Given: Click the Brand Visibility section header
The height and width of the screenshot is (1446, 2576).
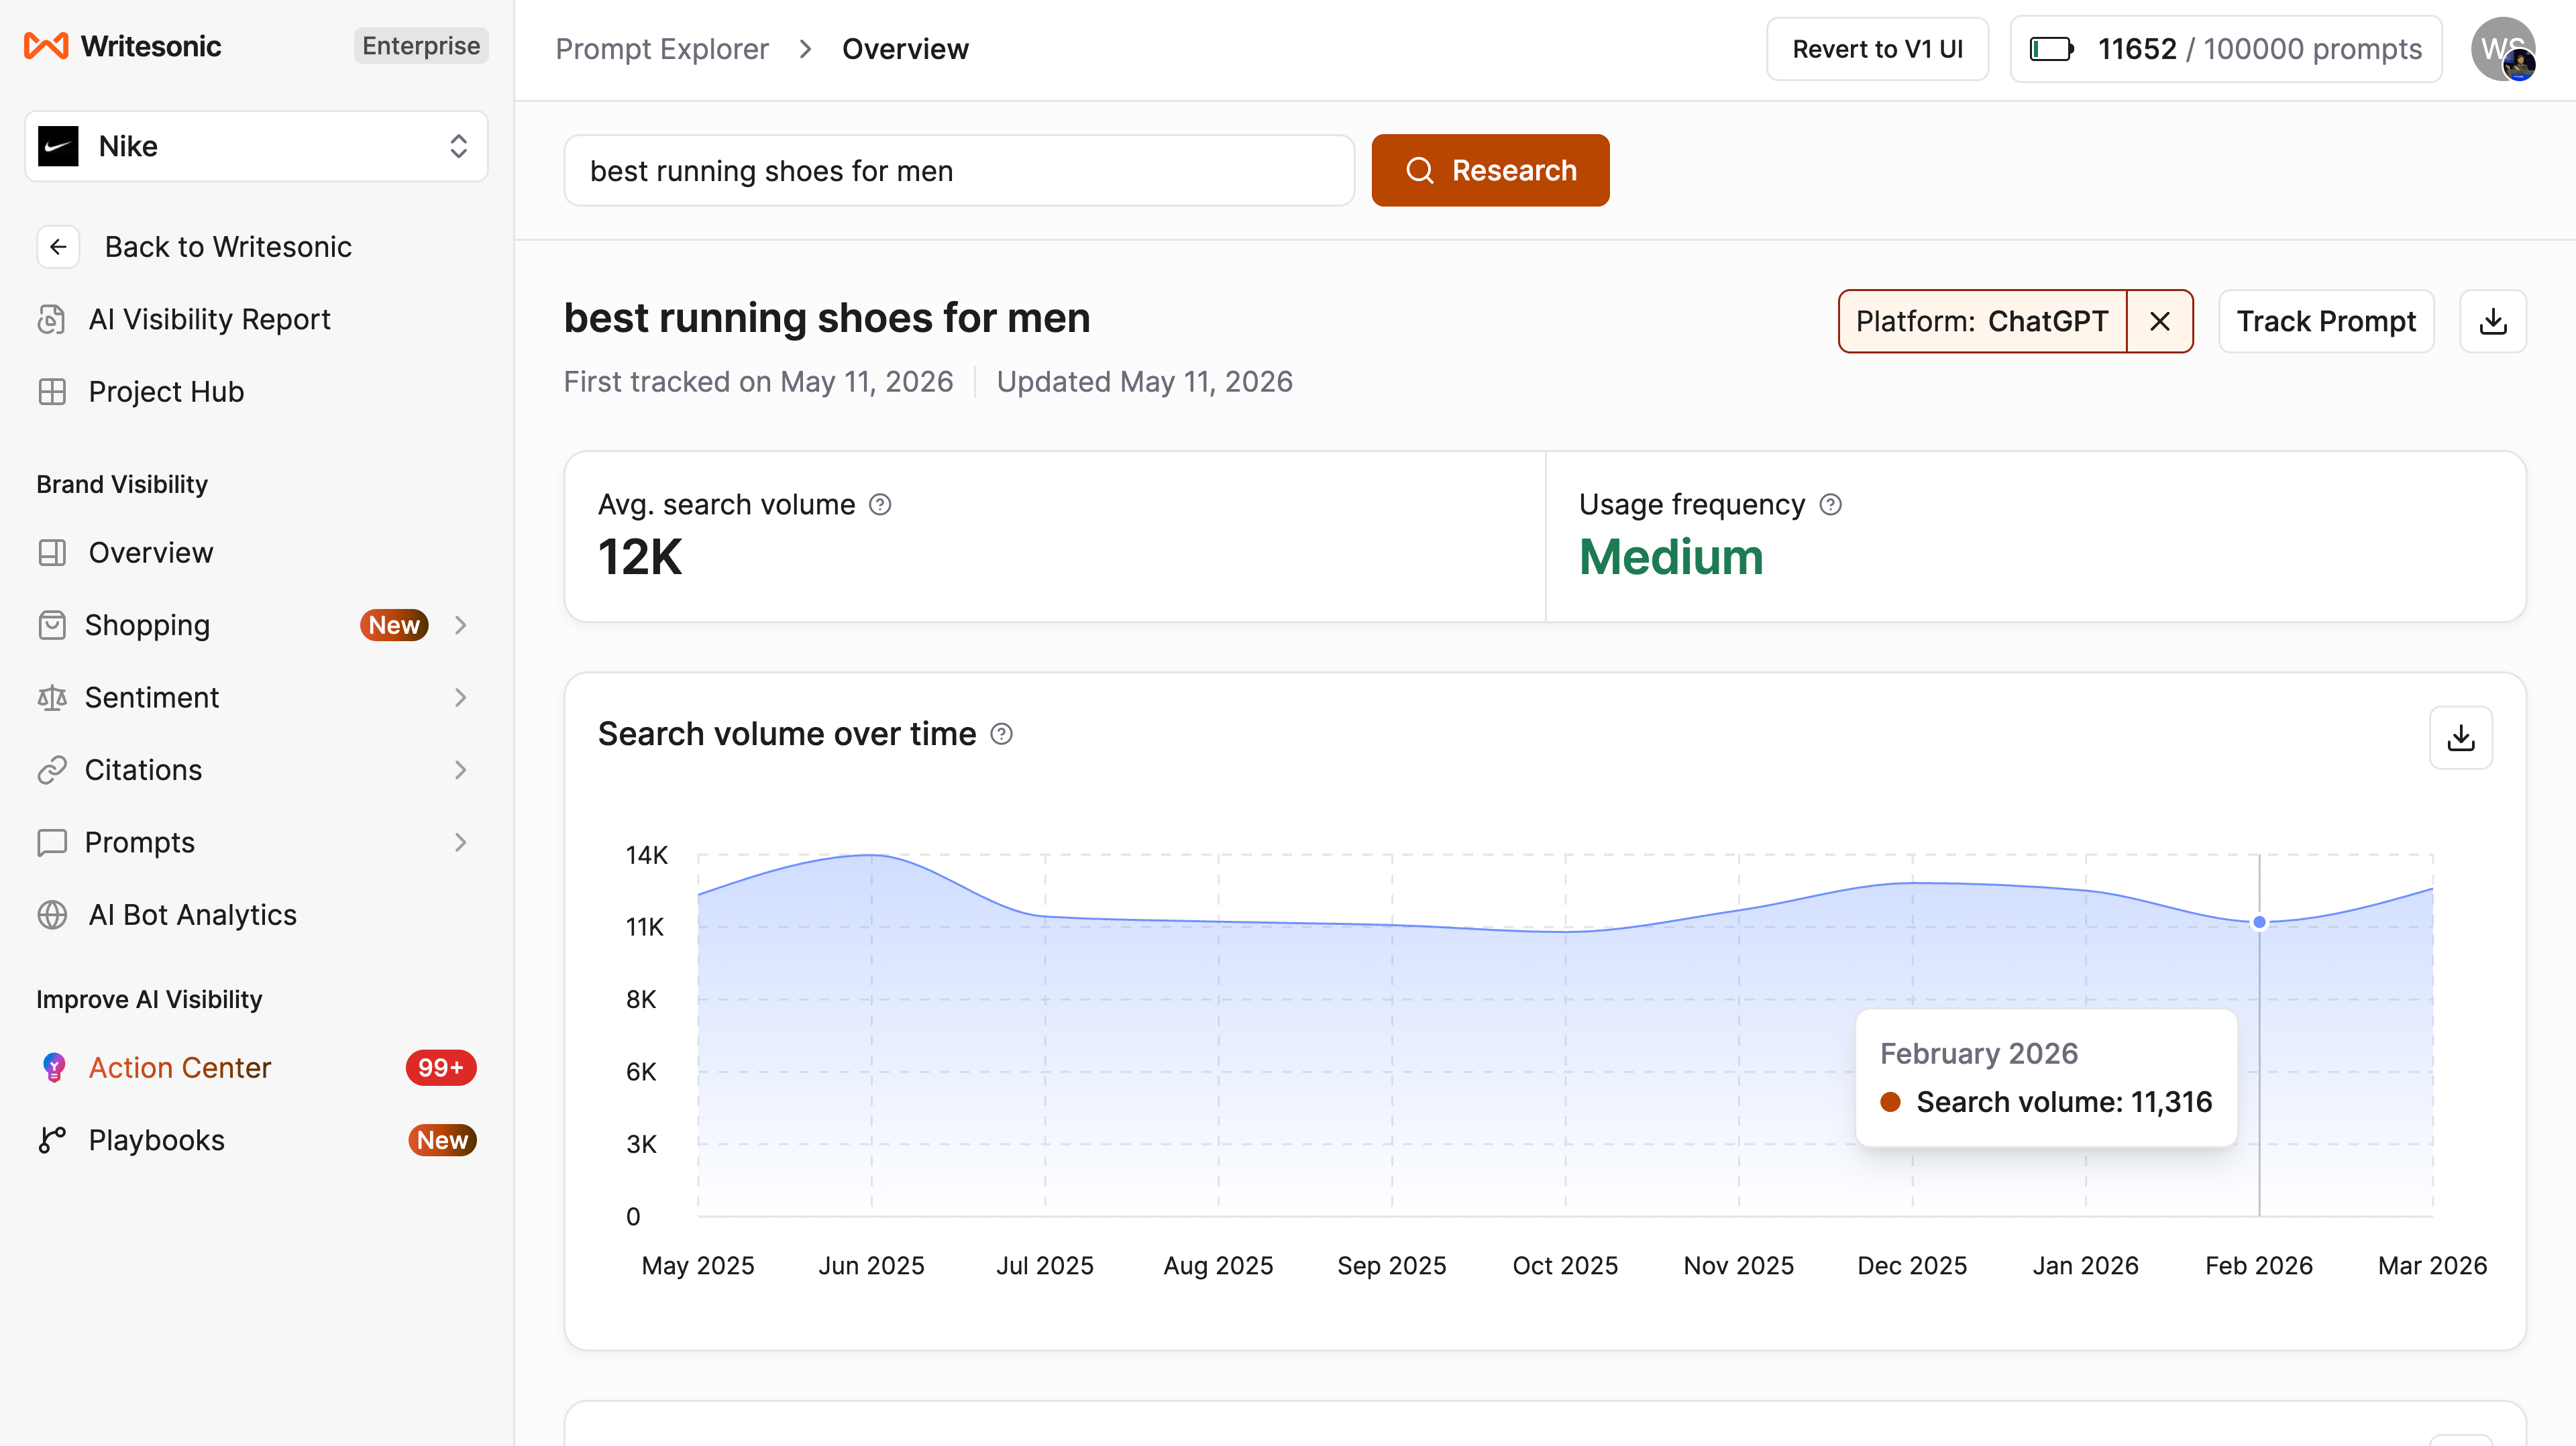Looking at the screenshot, I should pos(122,484).
